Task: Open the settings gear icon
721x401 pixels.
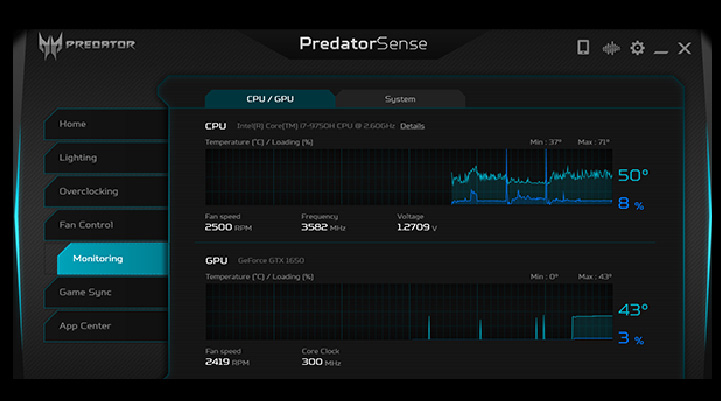Action: tap(637, 47)
